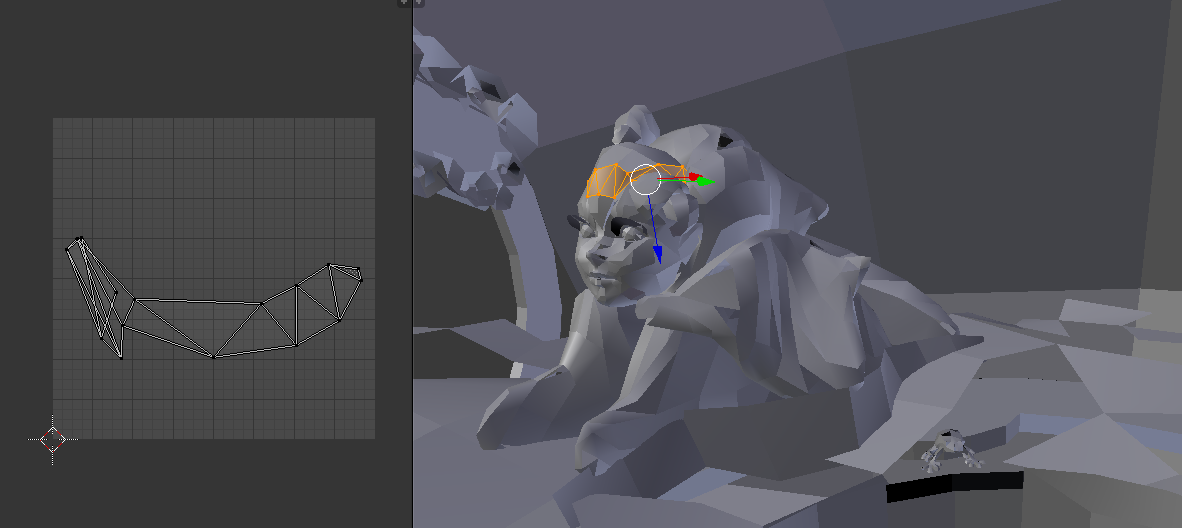This screenshot has width=1182, height=528.
Task: Grab the green Y-axis manipulator arrow
Action: coord(706,181)
